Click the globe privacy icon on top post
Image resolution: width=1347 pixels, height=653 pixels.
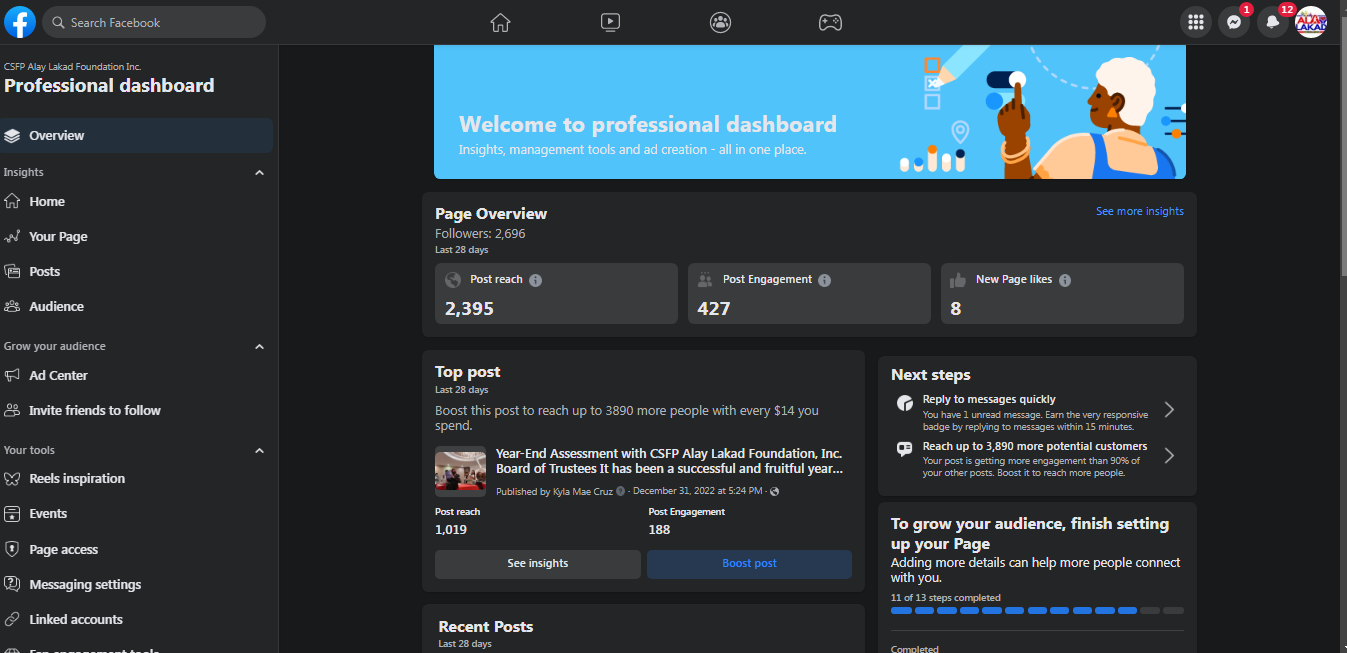coord(775,491)
